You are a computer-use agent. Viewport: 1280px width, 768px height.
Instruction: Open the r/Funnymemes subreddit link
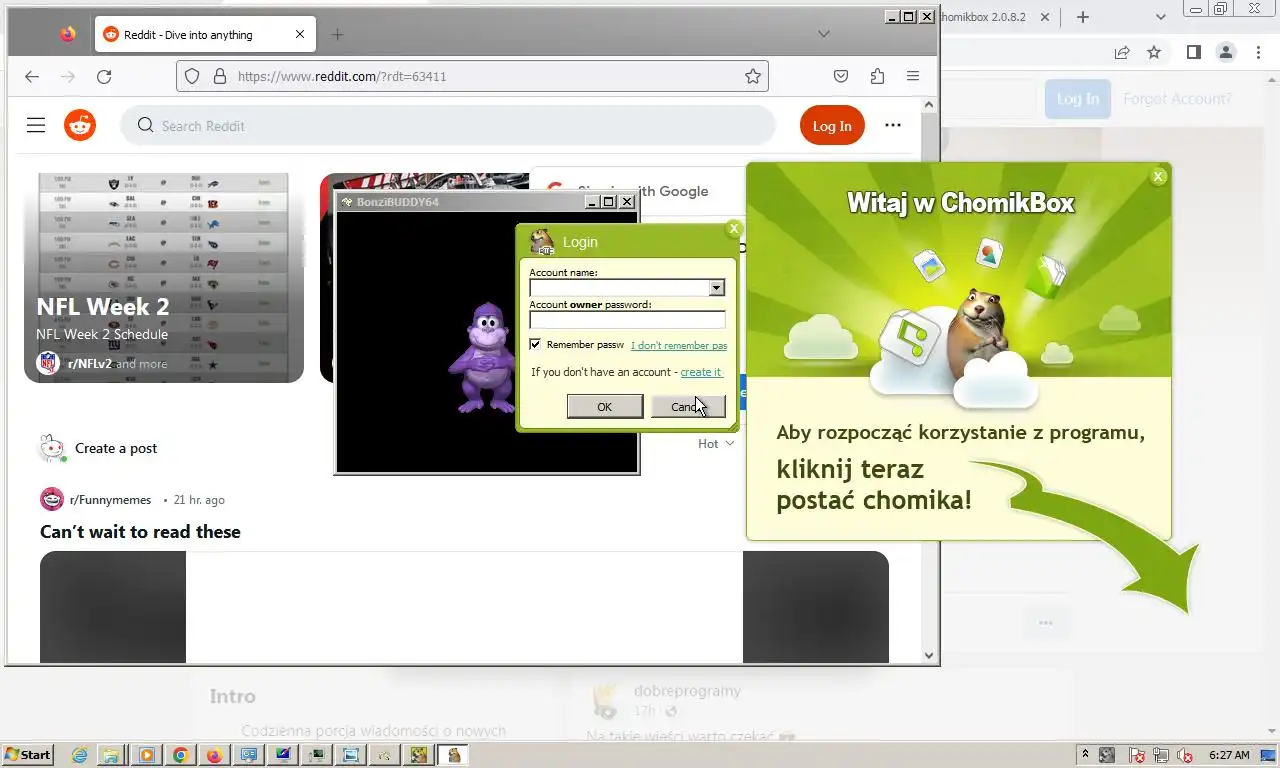click(x=110, y=499)
